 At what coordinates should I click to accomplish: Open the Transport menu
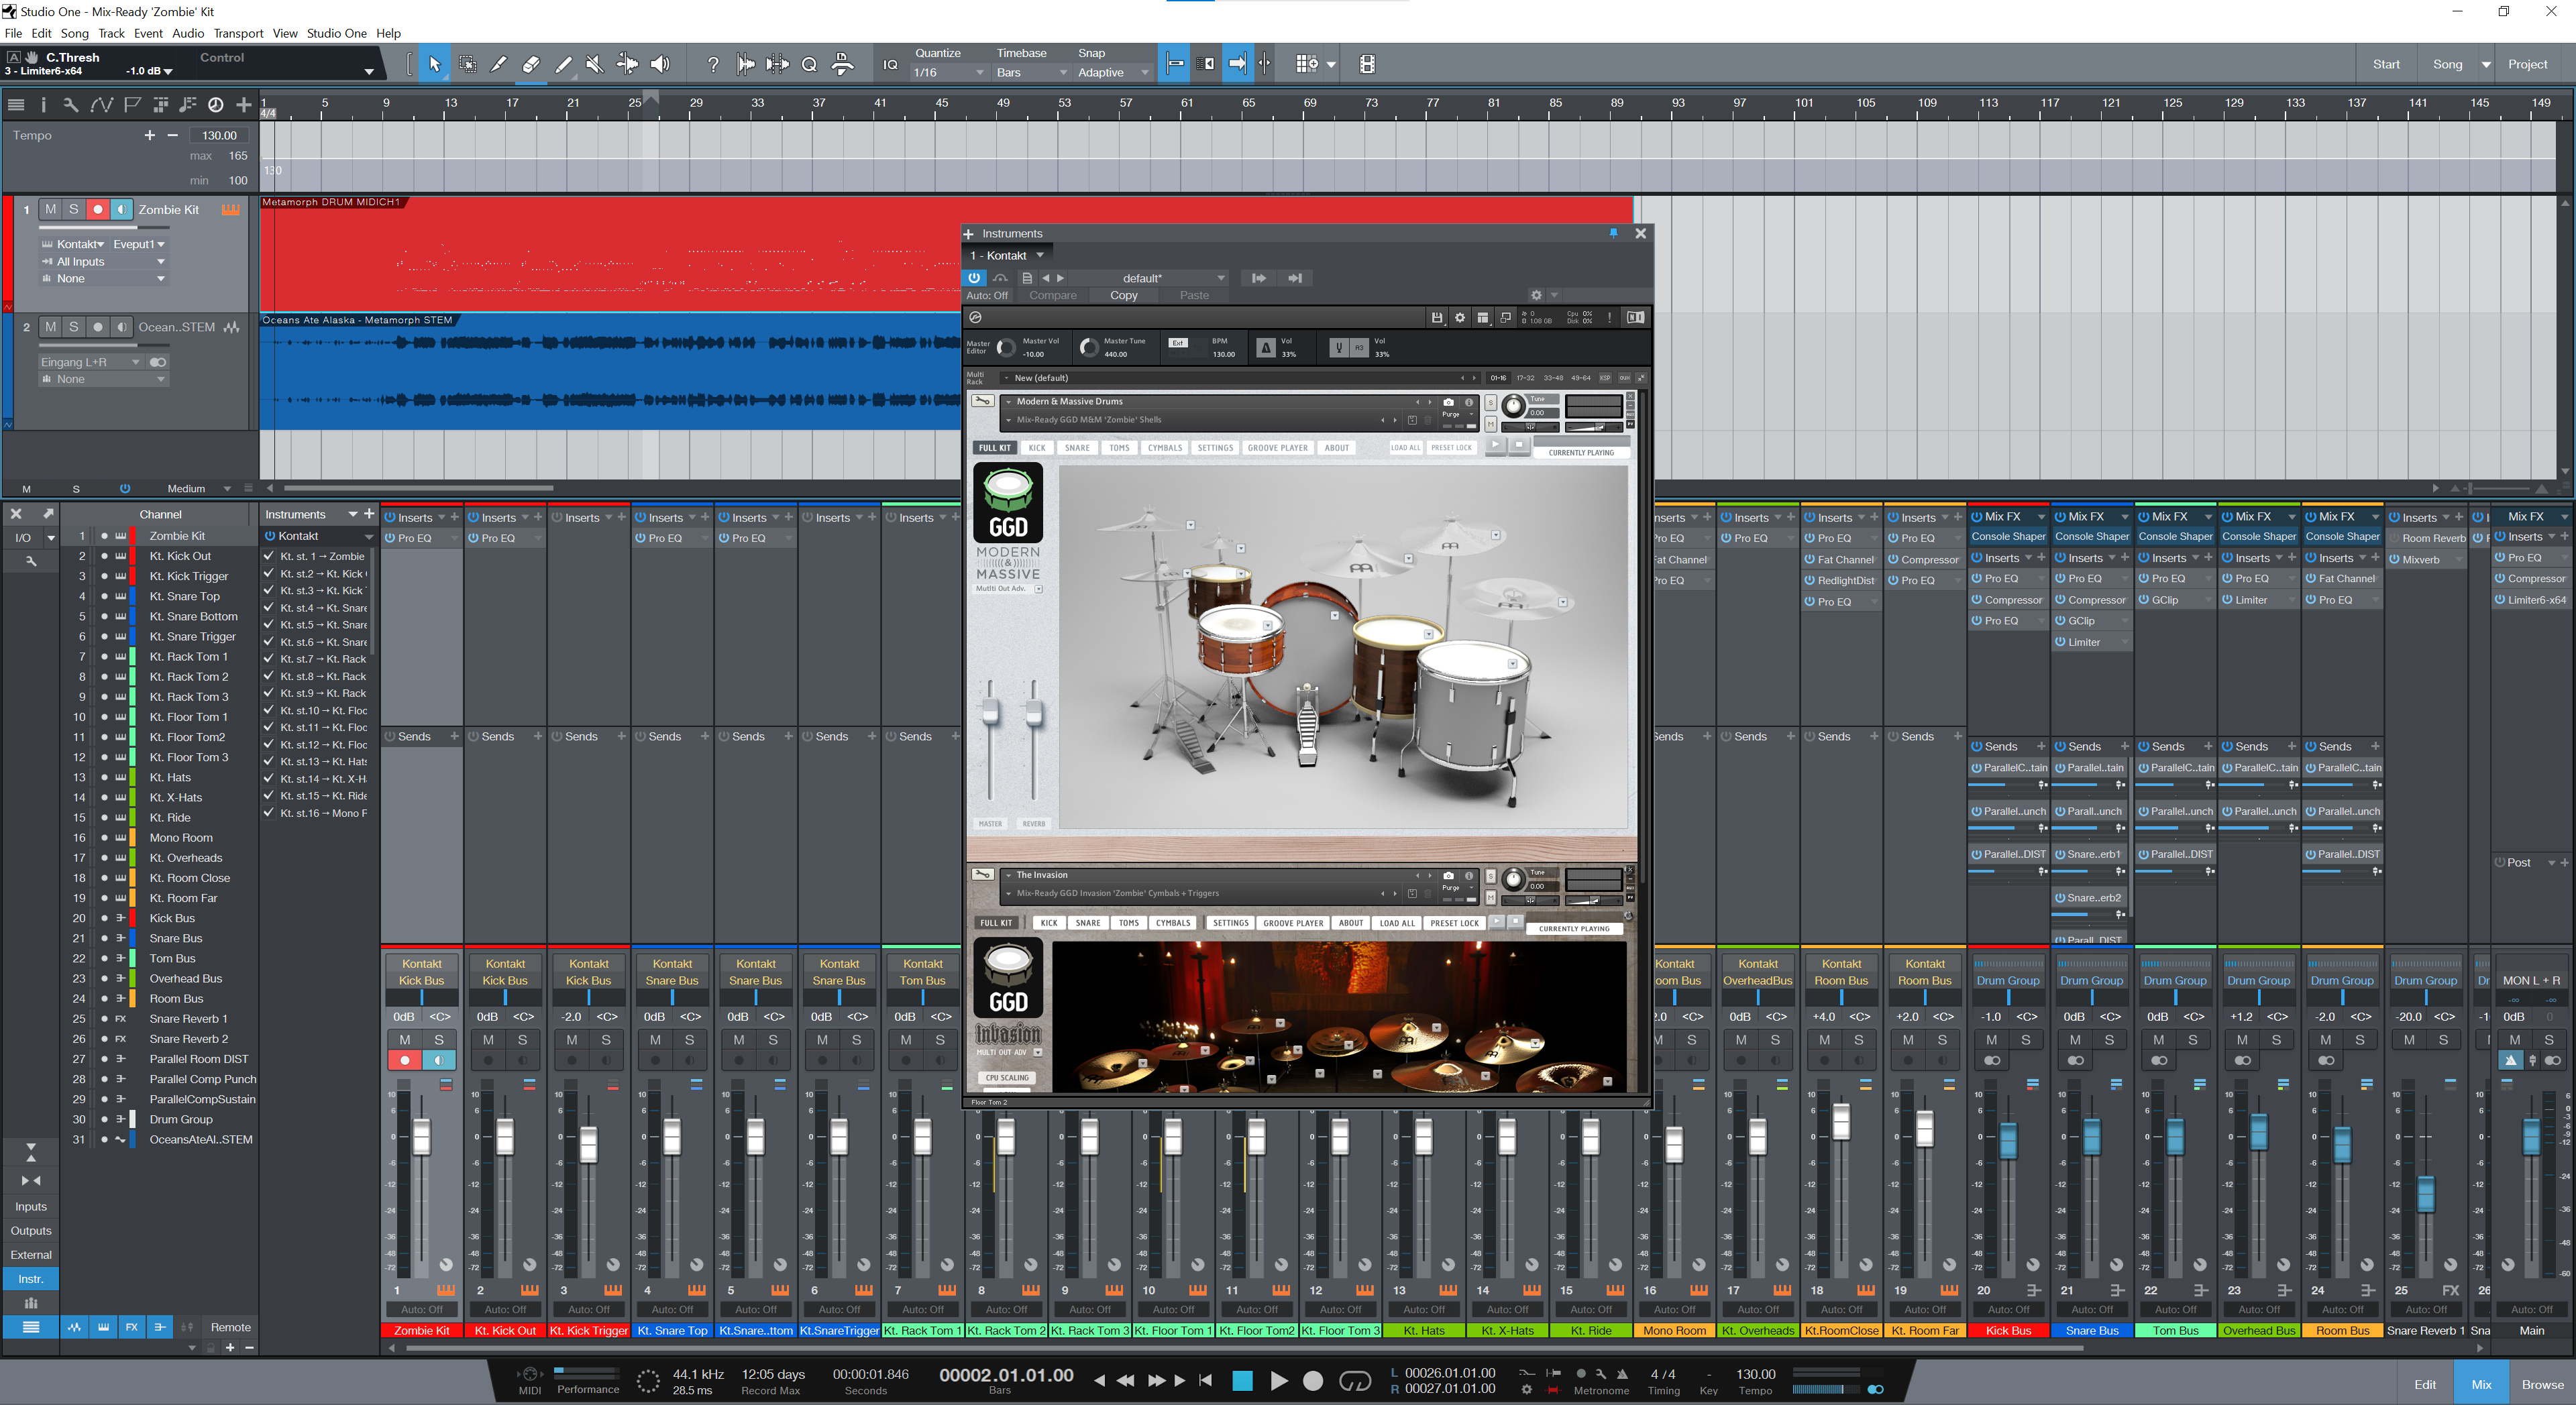click(x=238, y=33)
